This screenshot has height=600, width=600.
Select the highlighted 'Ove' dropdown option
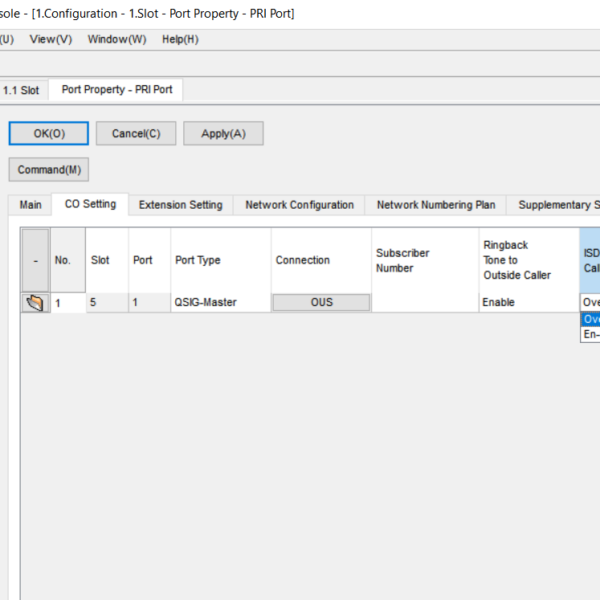click(590, 319)
